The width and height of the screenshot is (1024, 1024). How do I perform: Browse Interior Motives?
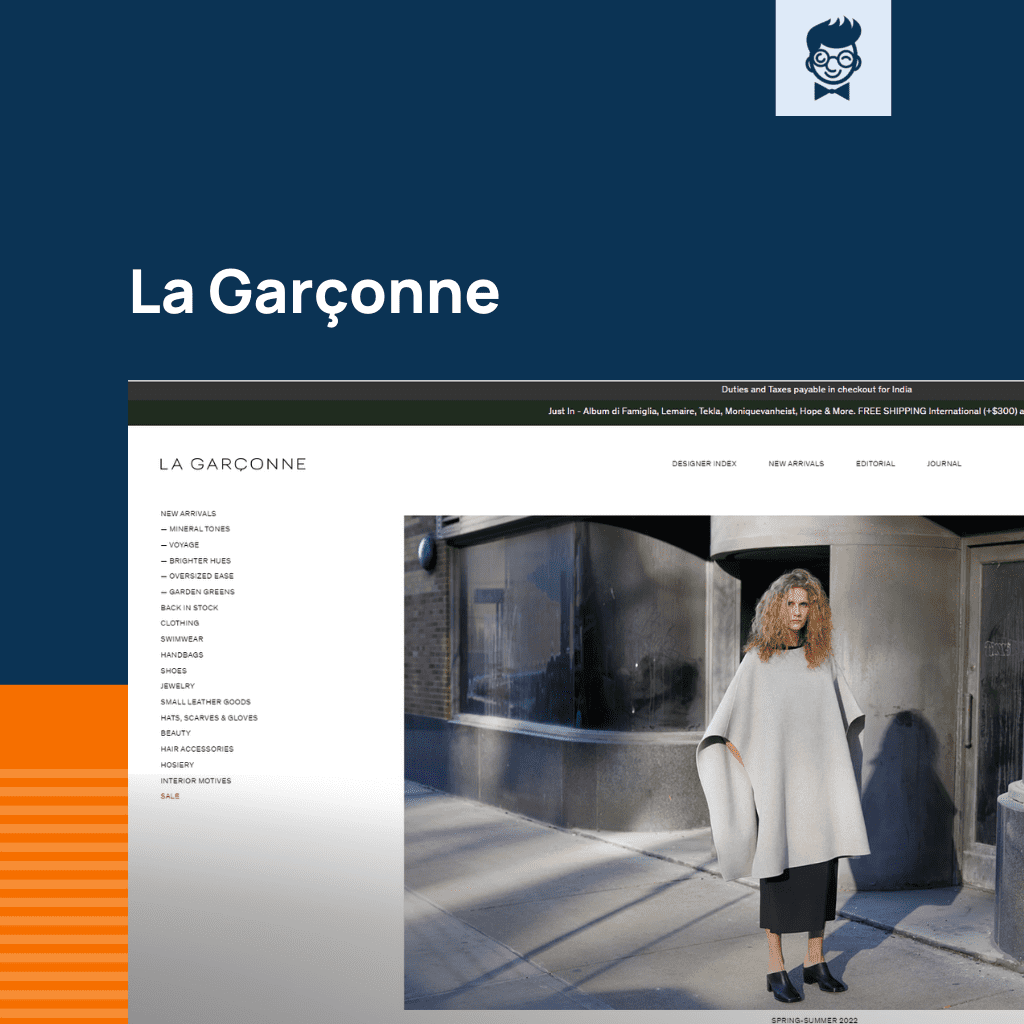click(x=196, y=781)
